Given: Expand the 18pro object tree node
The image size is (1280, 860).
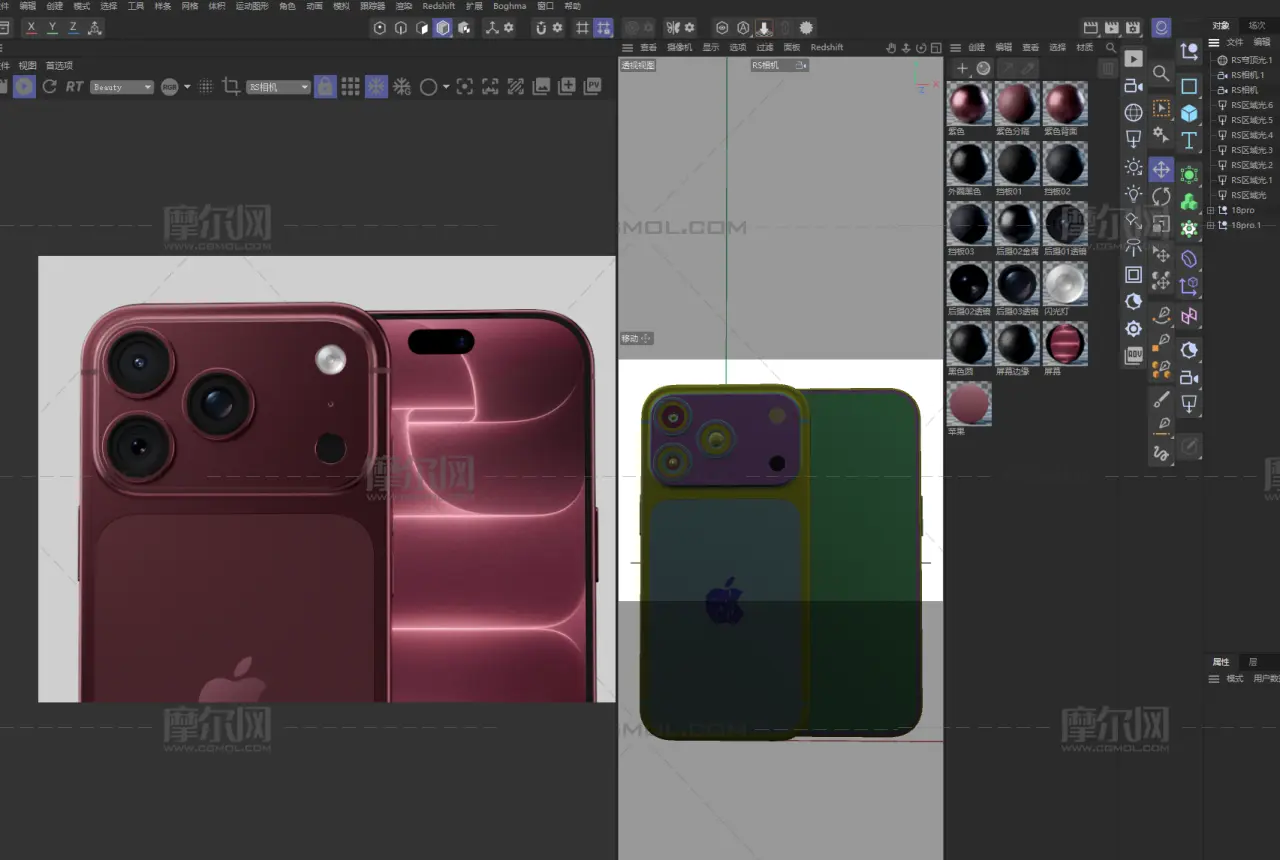Looking at the screenshot, I should pos(1212,210).
